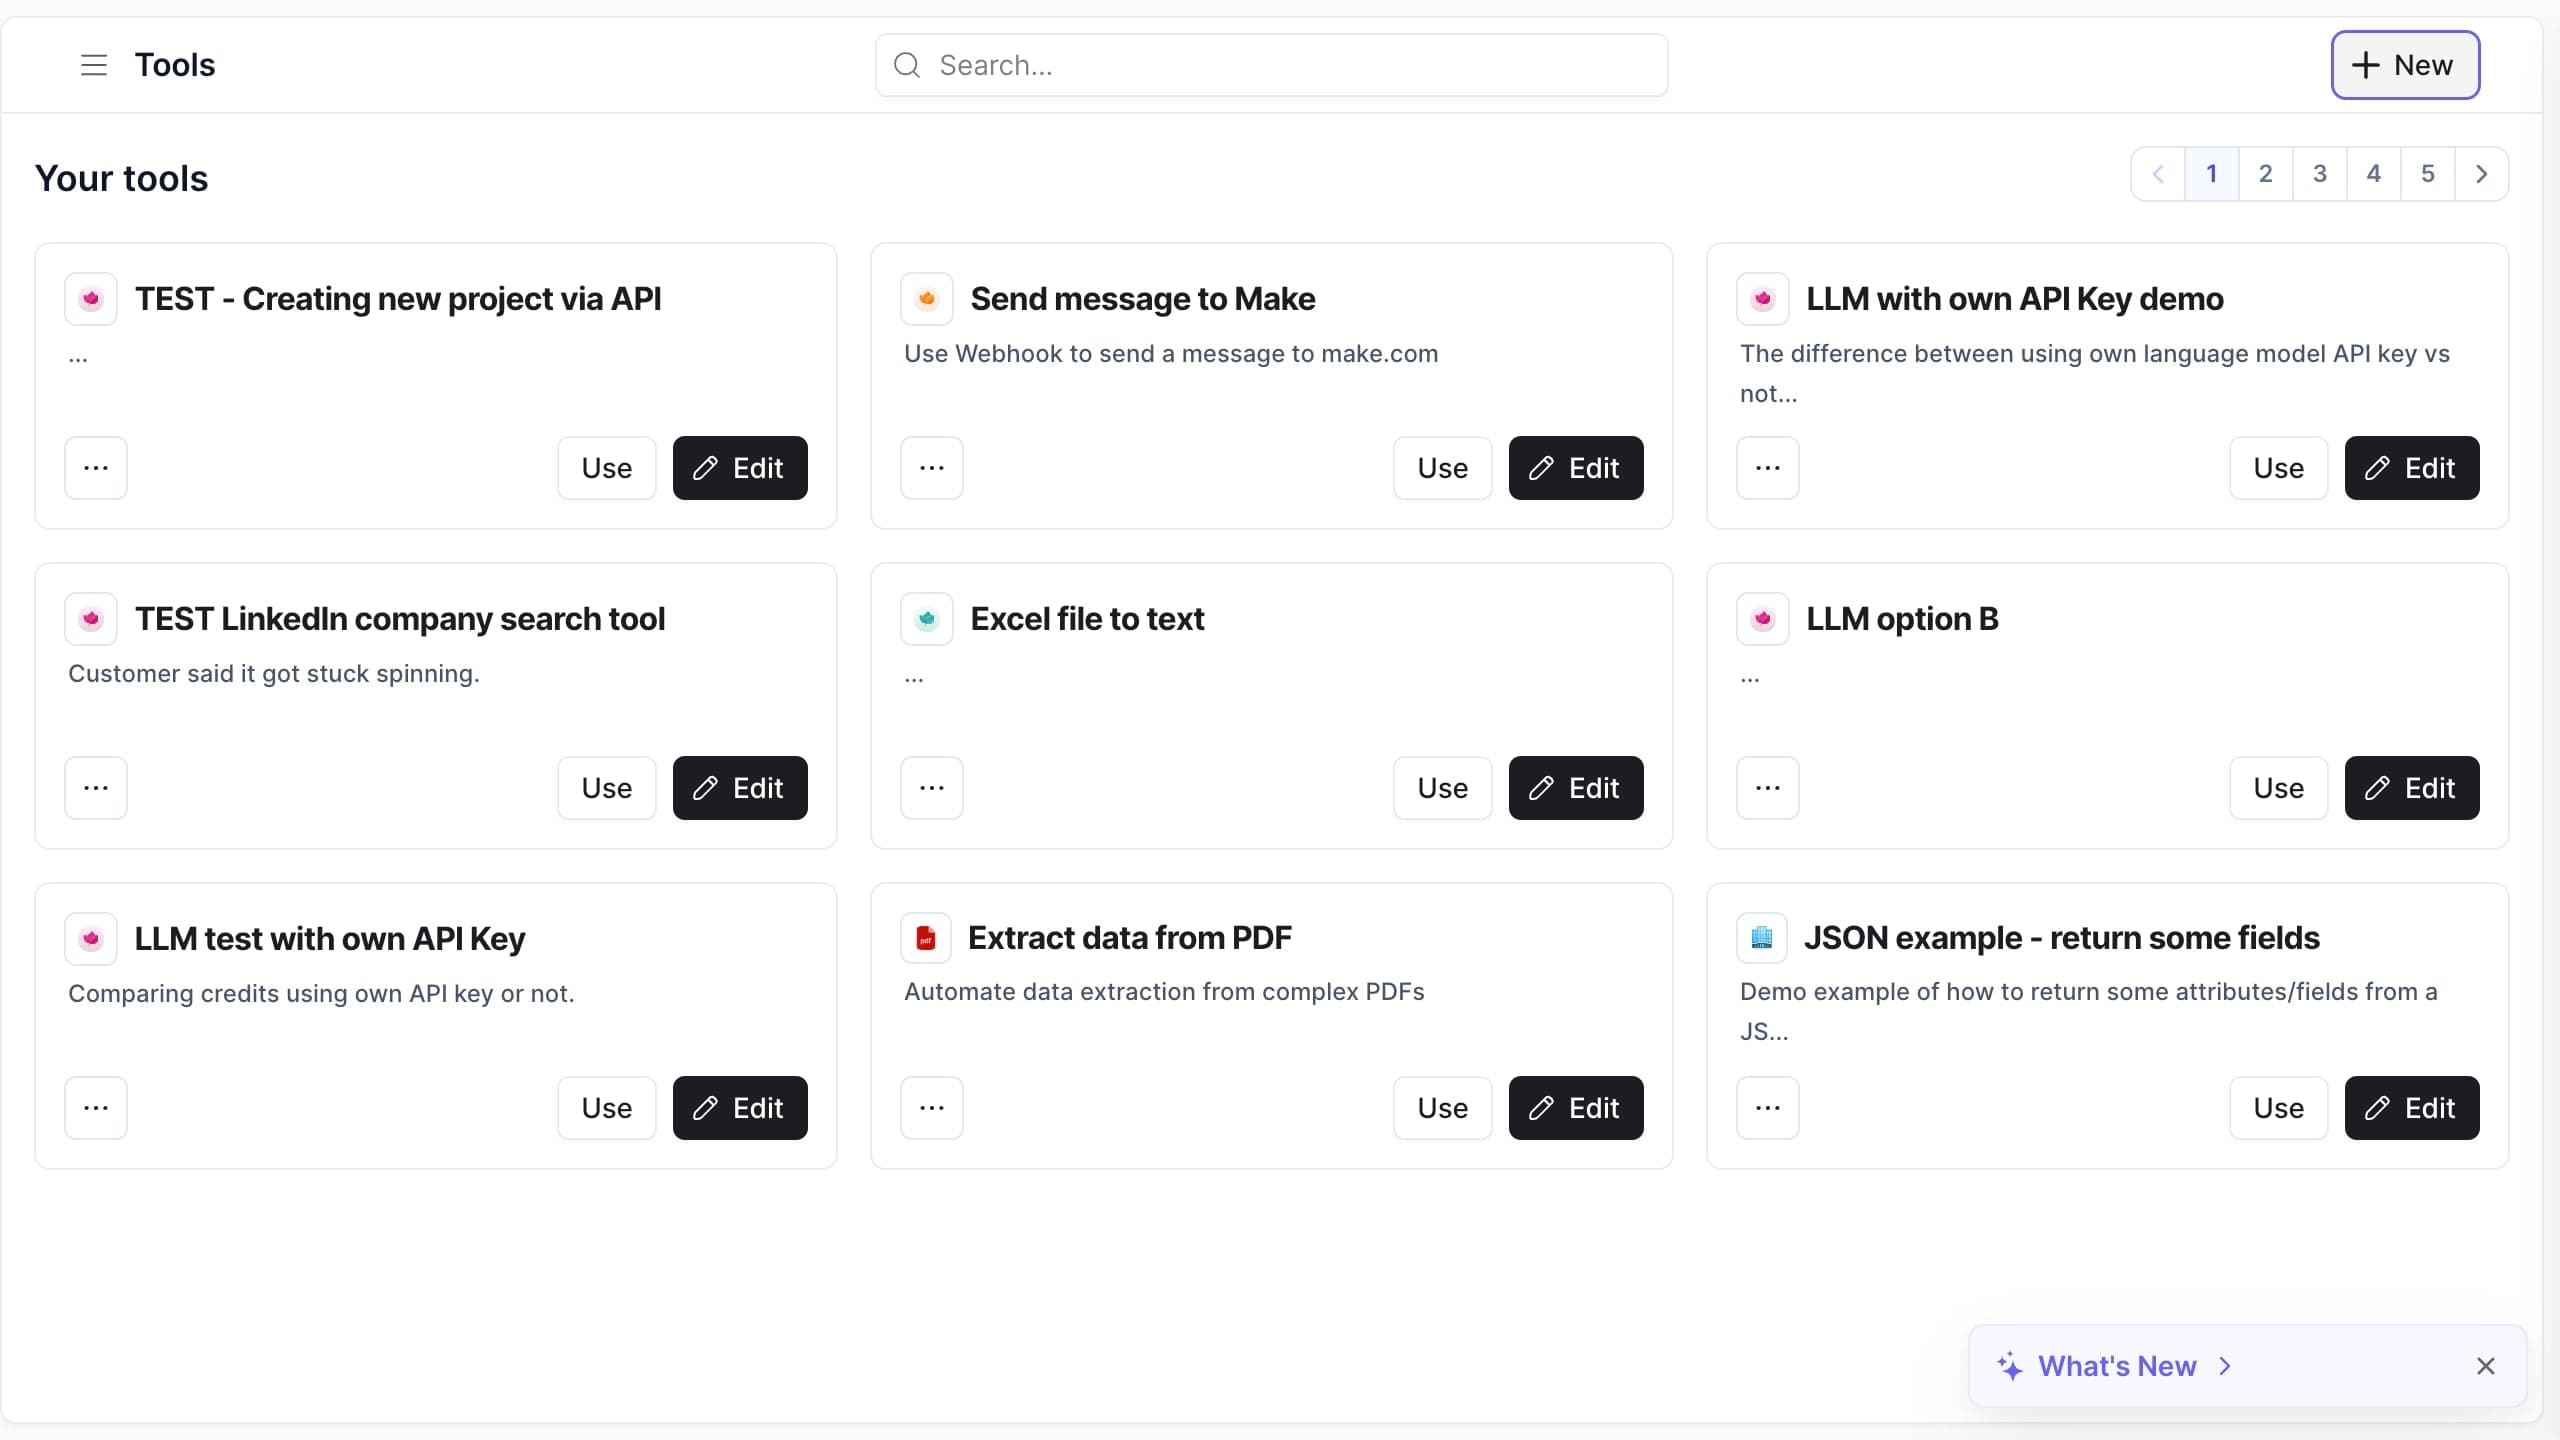
Task: Click the LLM option B tool icon
Action: click(1763, 619)
